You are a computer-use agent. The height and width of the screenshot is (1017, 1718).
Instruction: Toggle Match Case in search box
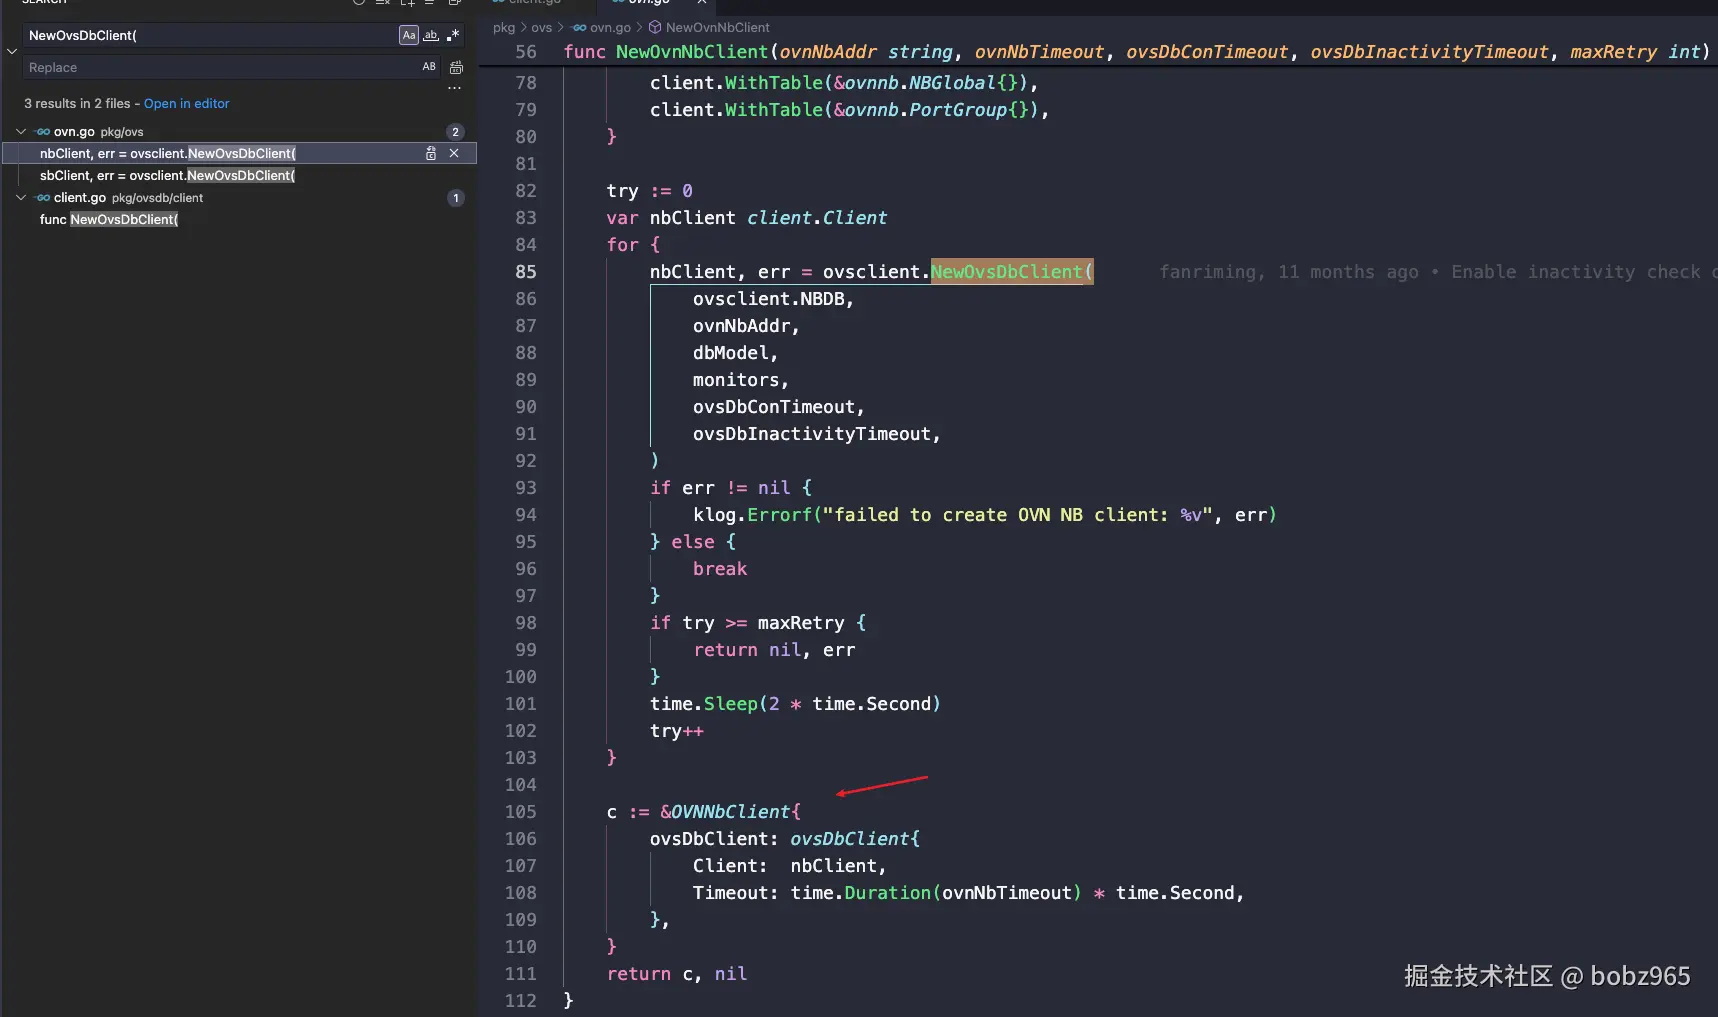tap(408, 35)
